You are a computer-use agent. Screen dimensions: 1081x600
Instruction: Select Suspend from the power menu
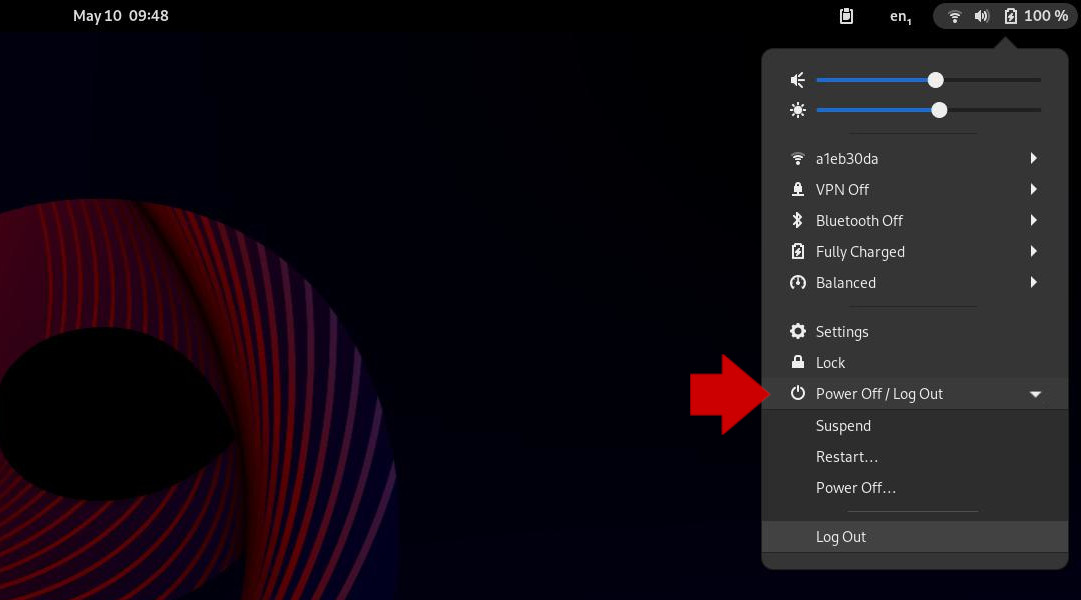[x=843, y=425]
